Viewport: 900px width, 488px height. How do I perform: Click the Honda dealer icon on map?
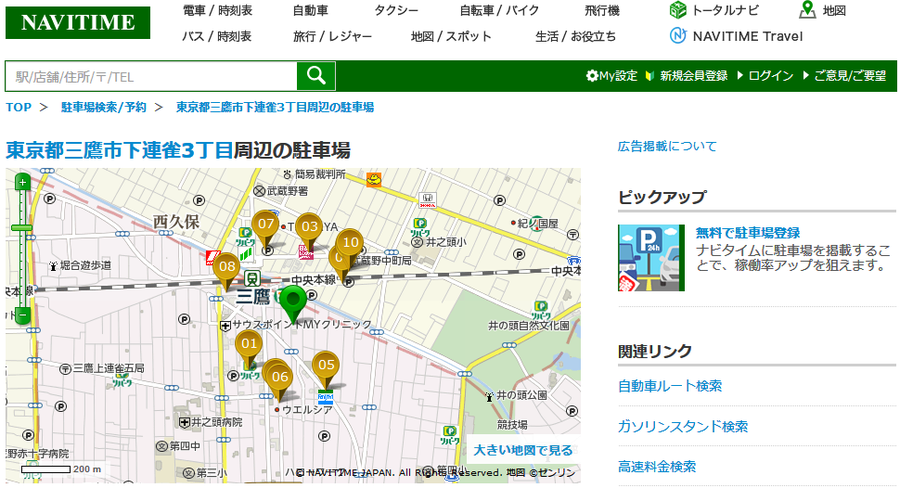click(427, 199)
